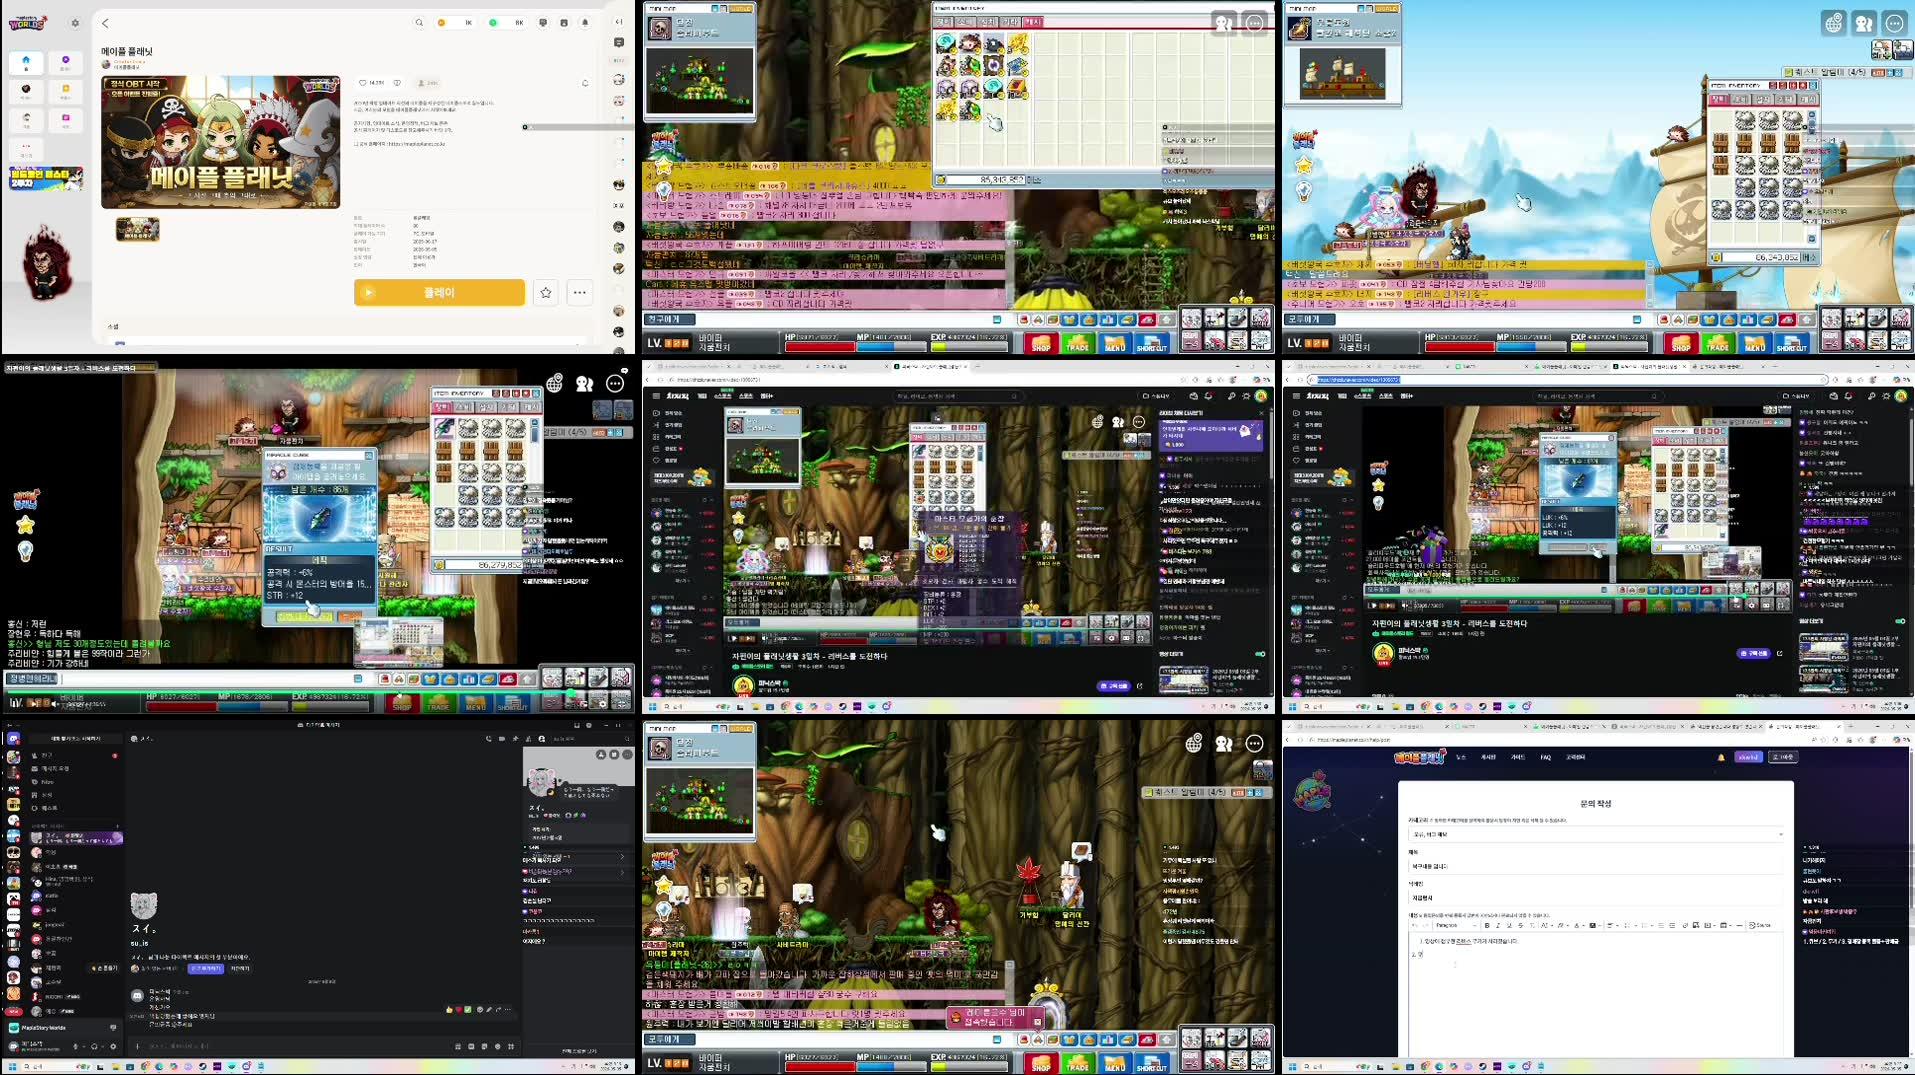The width and height of the screenshot is (1915, 1075).
Task: Open more-options circle in top-right game window
Action: coord(1895,23)
